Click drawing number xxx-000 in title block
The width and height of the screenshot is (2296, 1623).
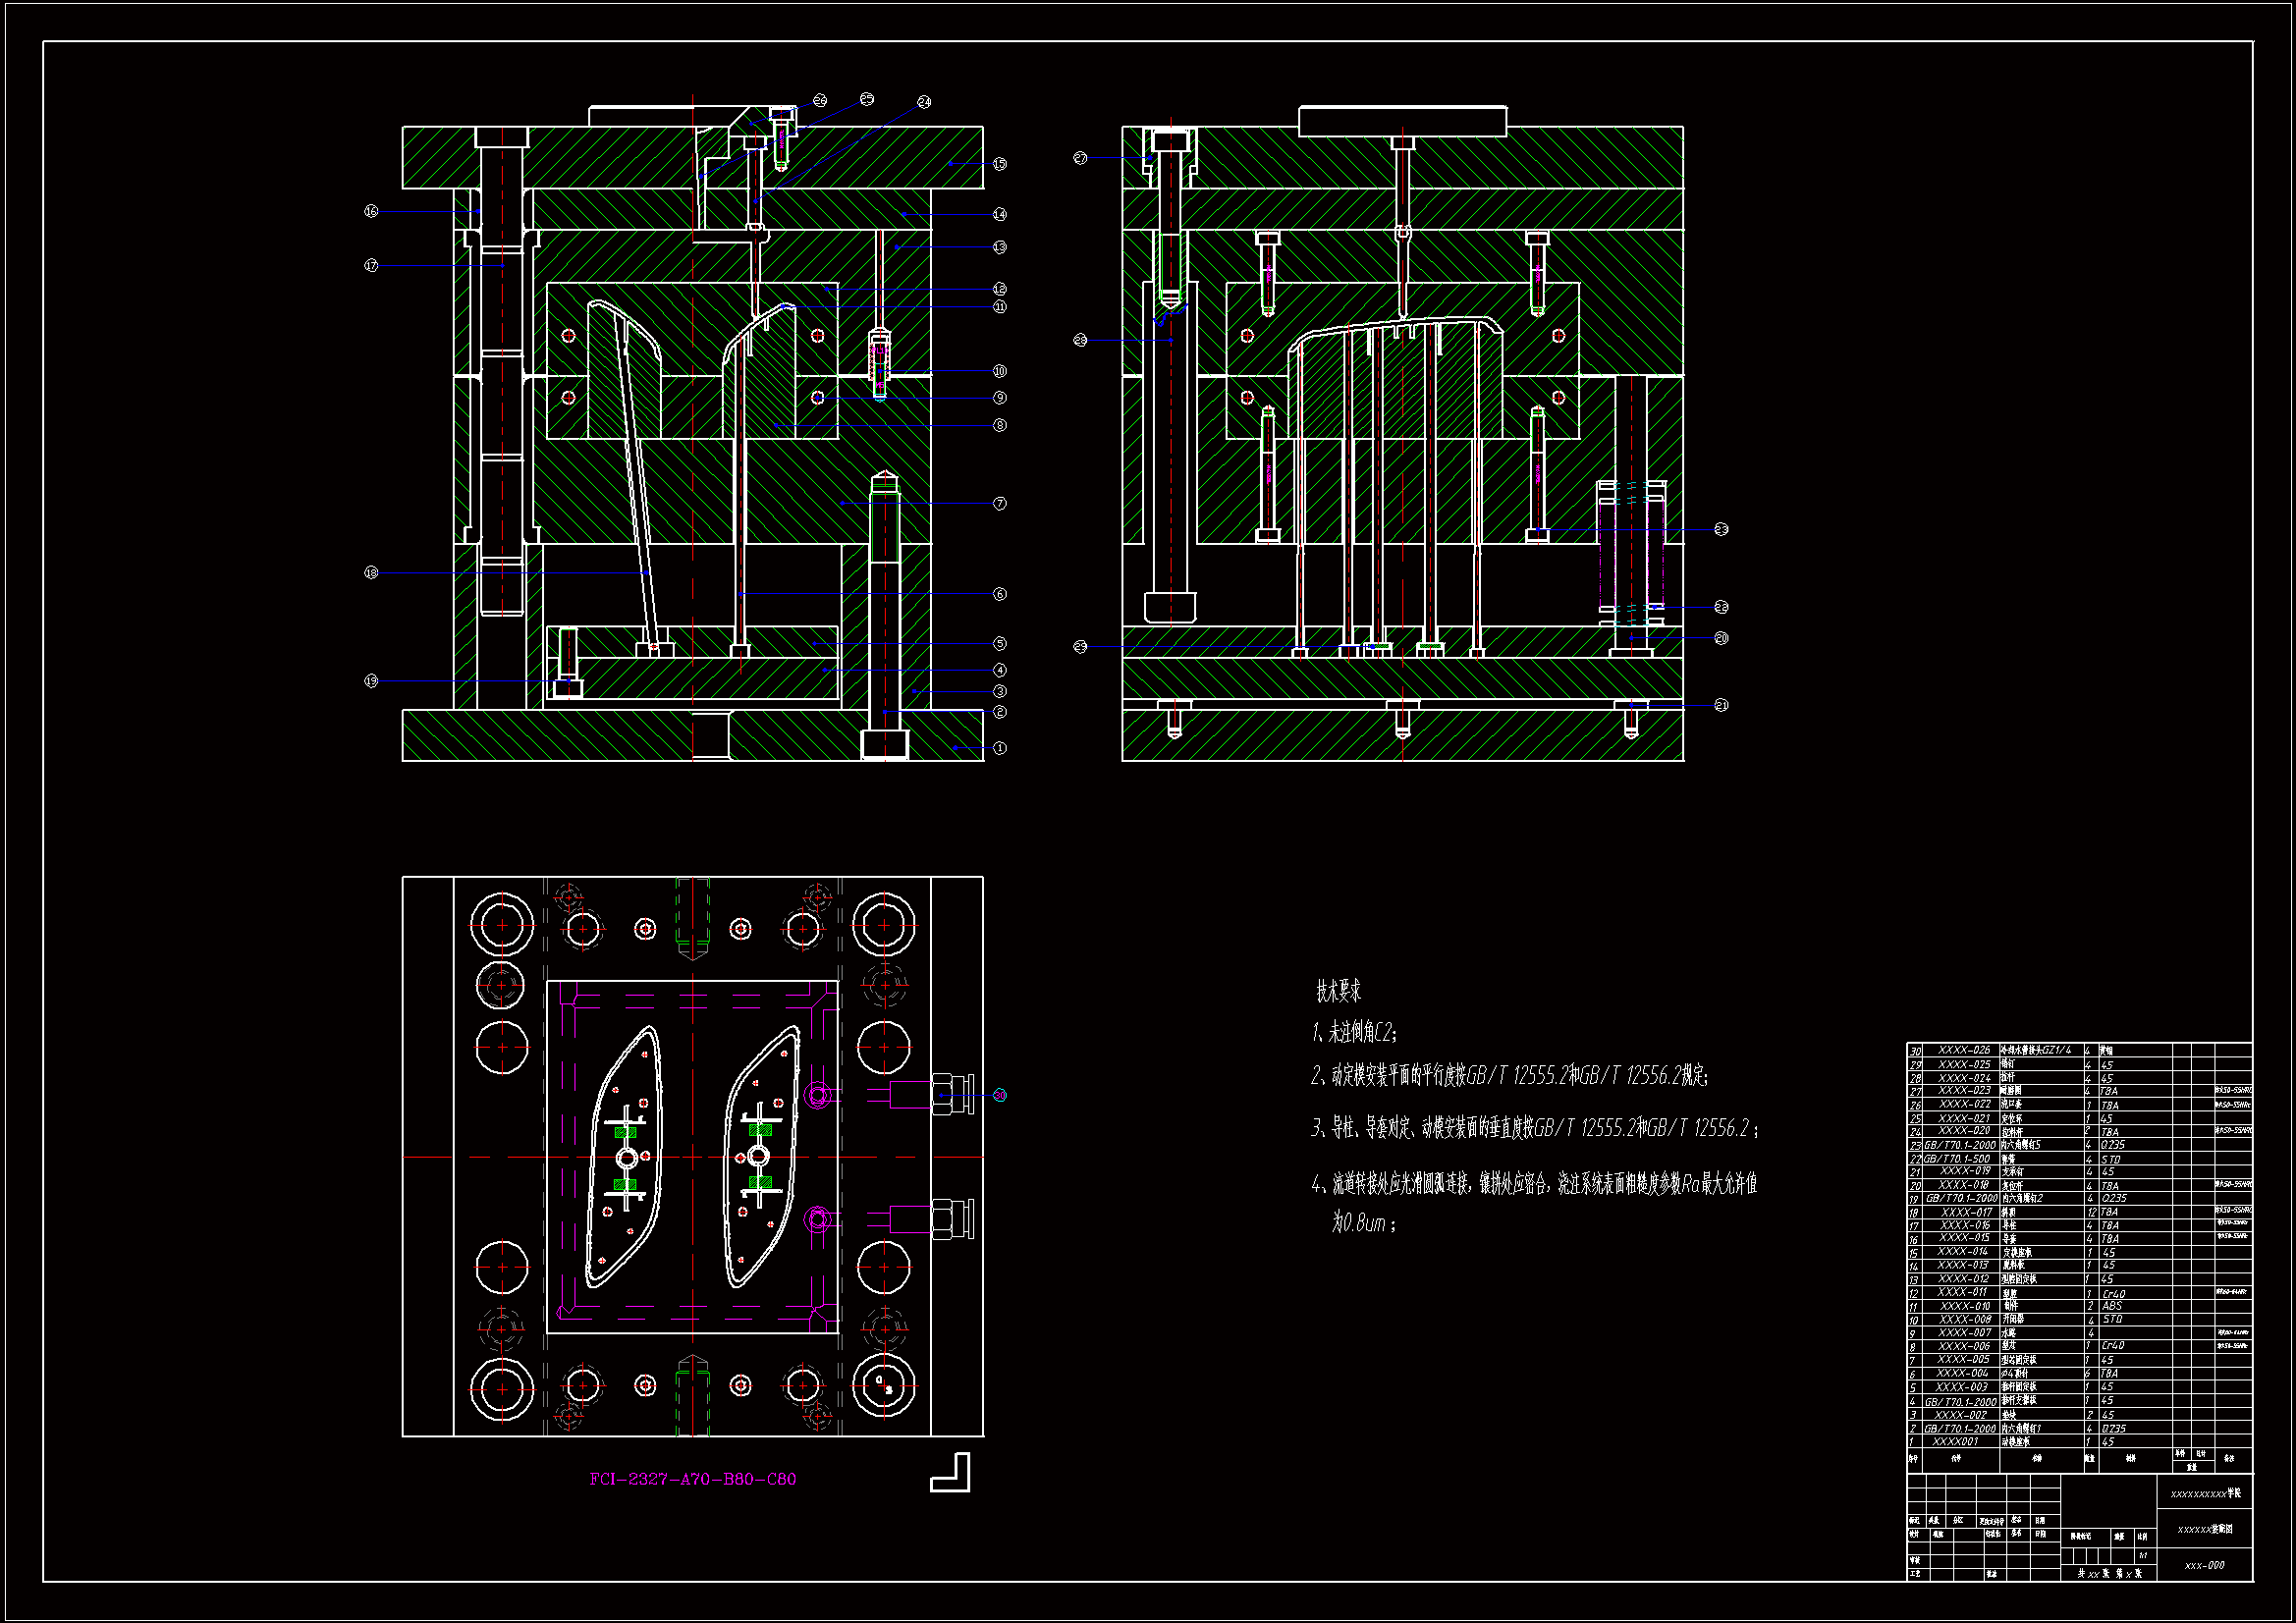click(2204, 1565)
